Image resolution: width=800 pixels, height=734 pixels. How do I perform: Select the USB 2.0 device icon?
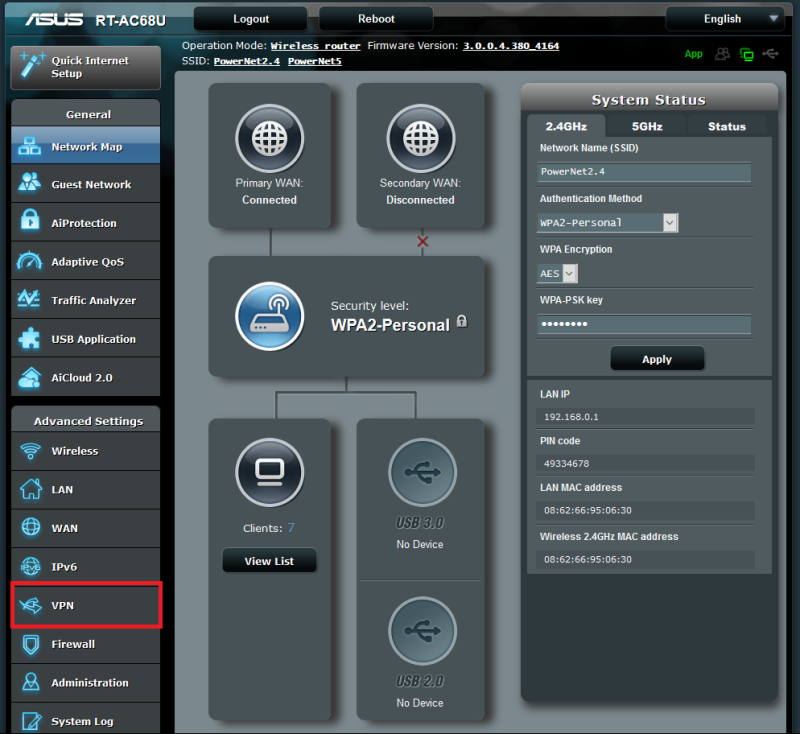pos(422,631)
